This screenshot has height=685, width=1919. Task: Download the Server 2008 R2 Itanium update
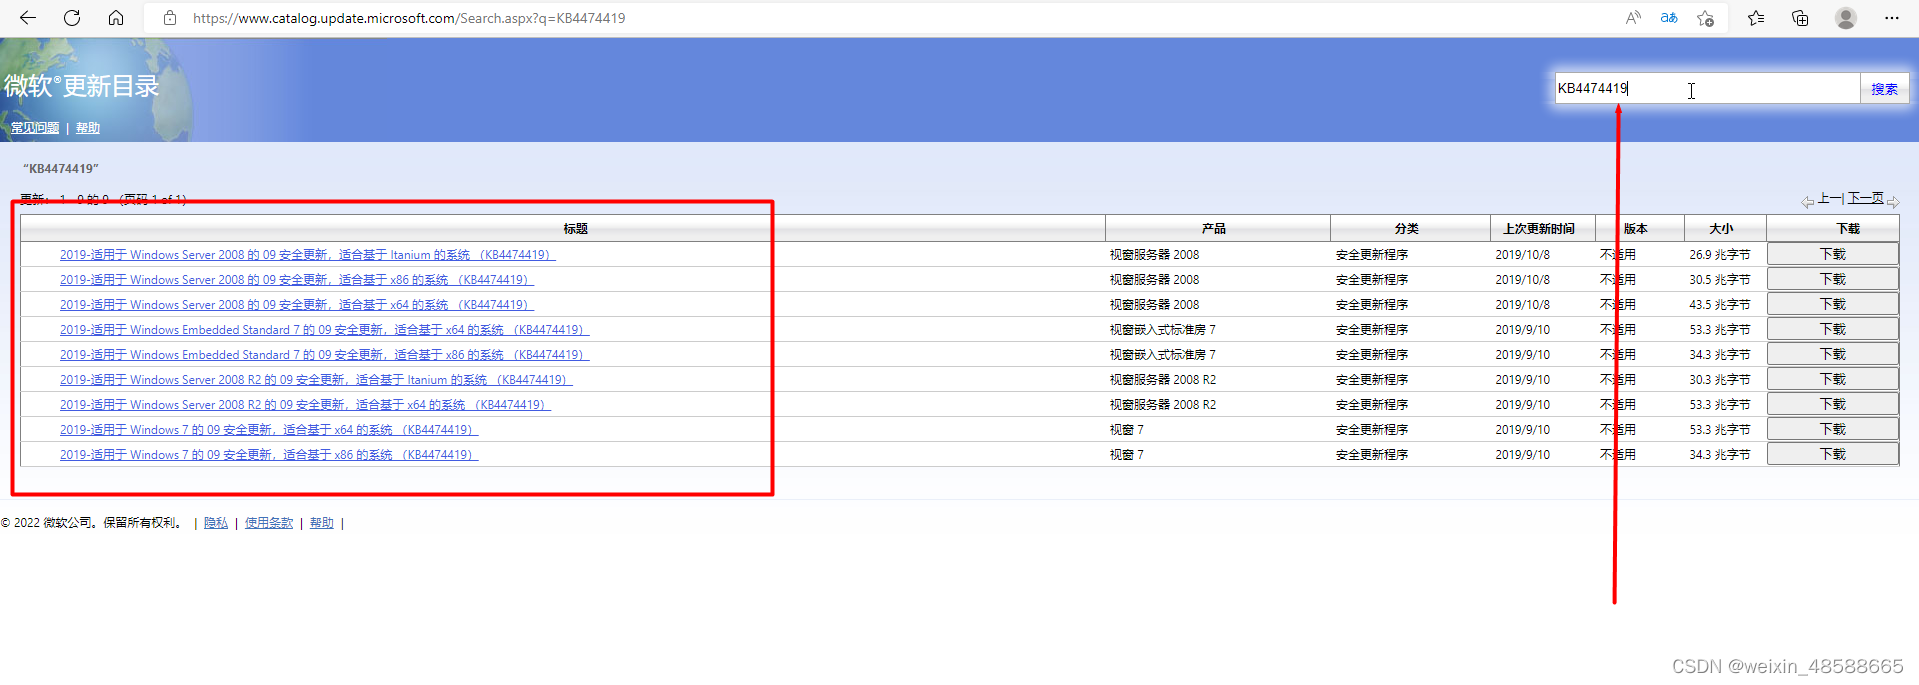[1832, 379]
